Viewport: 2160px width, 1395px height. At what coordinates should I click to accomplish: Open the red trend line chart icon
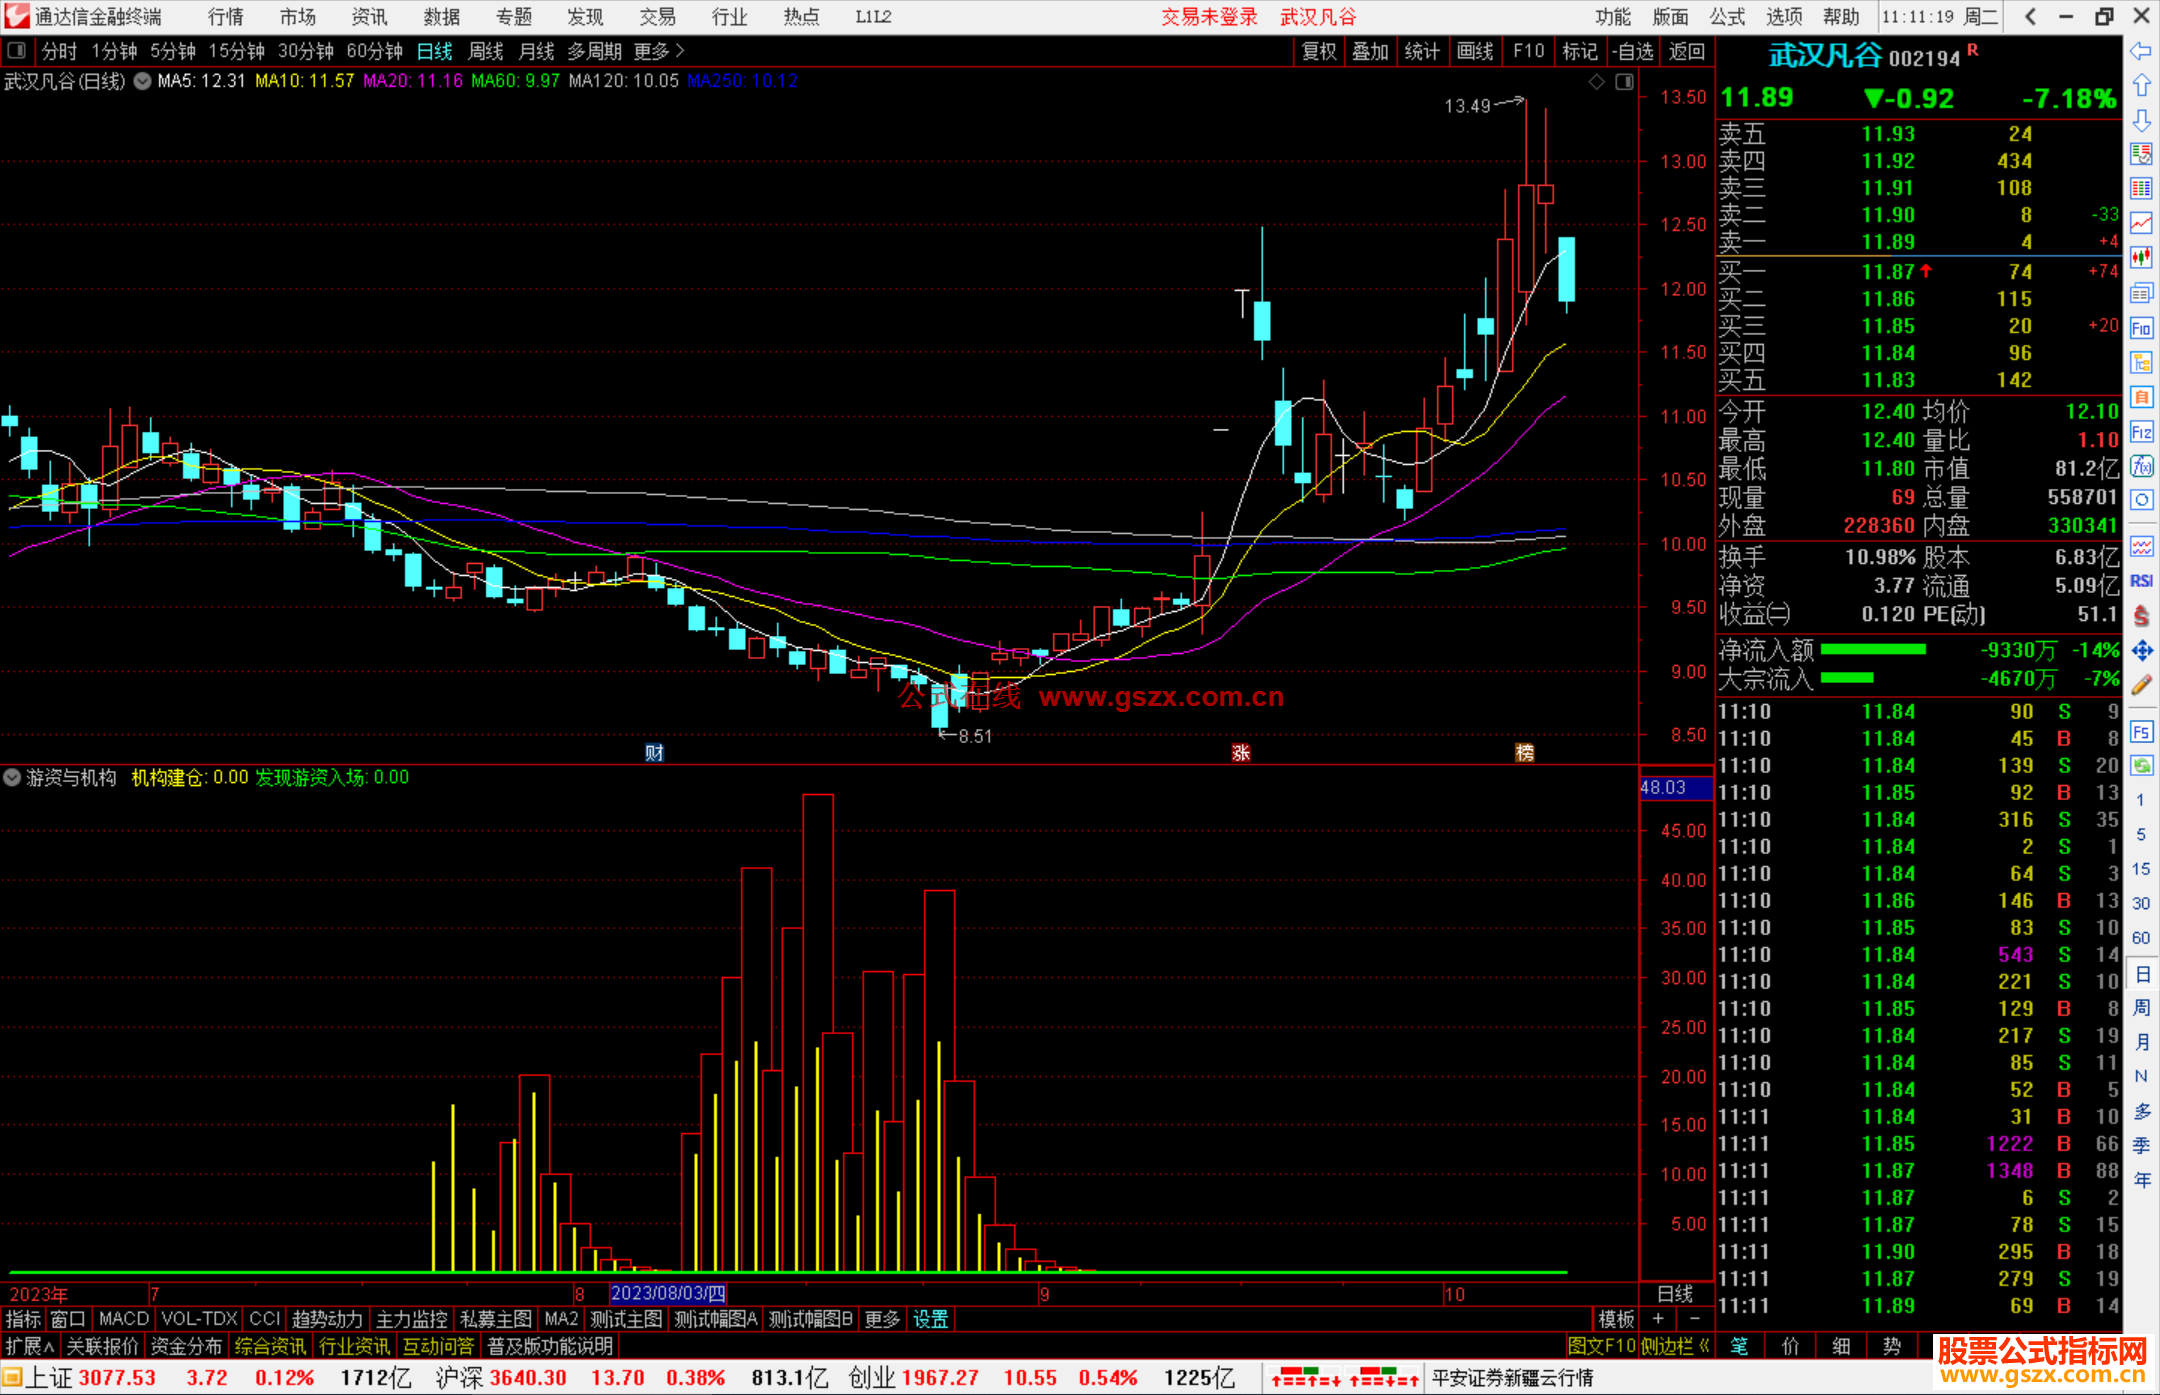pyautogui.click(x=2141, y=223)
